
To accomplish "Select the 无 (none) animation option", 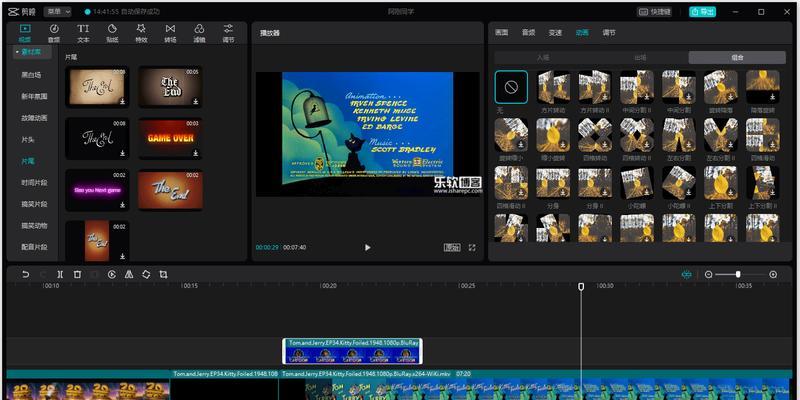I will (511, 87).
